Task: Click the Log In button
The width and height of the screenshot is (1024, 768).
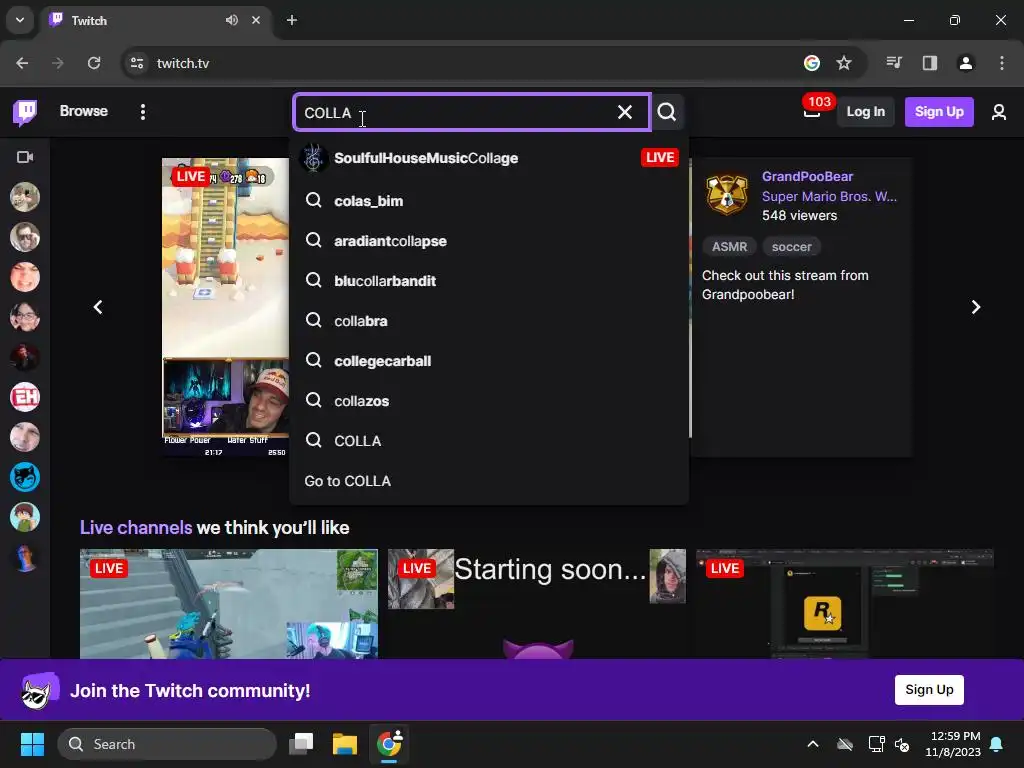Action: coord(865,112)
